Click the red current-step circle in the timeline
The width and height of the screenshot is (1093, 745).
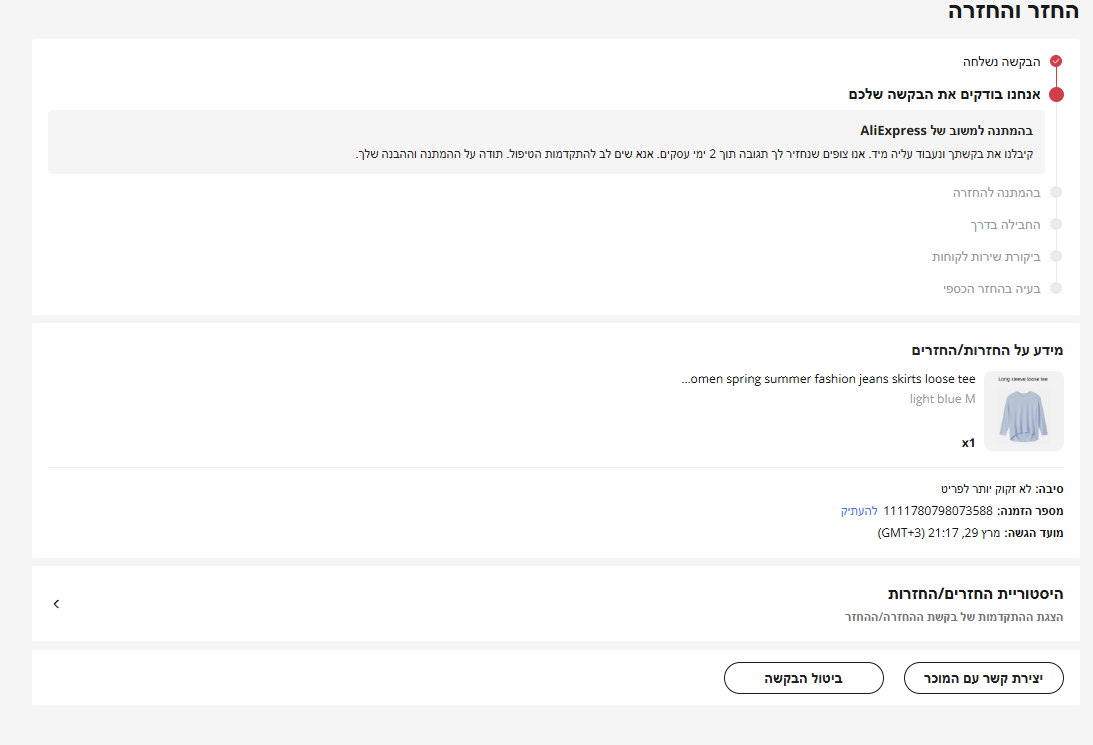(x=1056, y=94)
